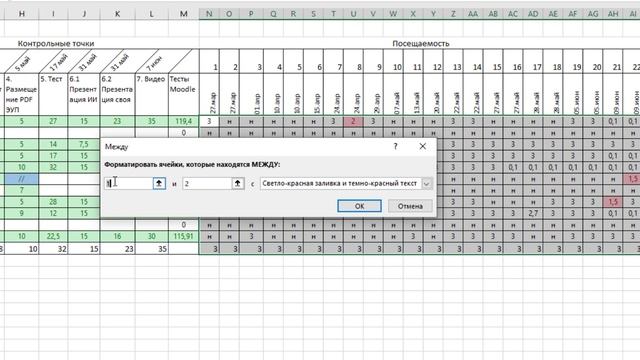Collapse dialog via first range-select arrow icon
Image resolution: width=640 pixels, height=360 pixels.
point(159,183)
